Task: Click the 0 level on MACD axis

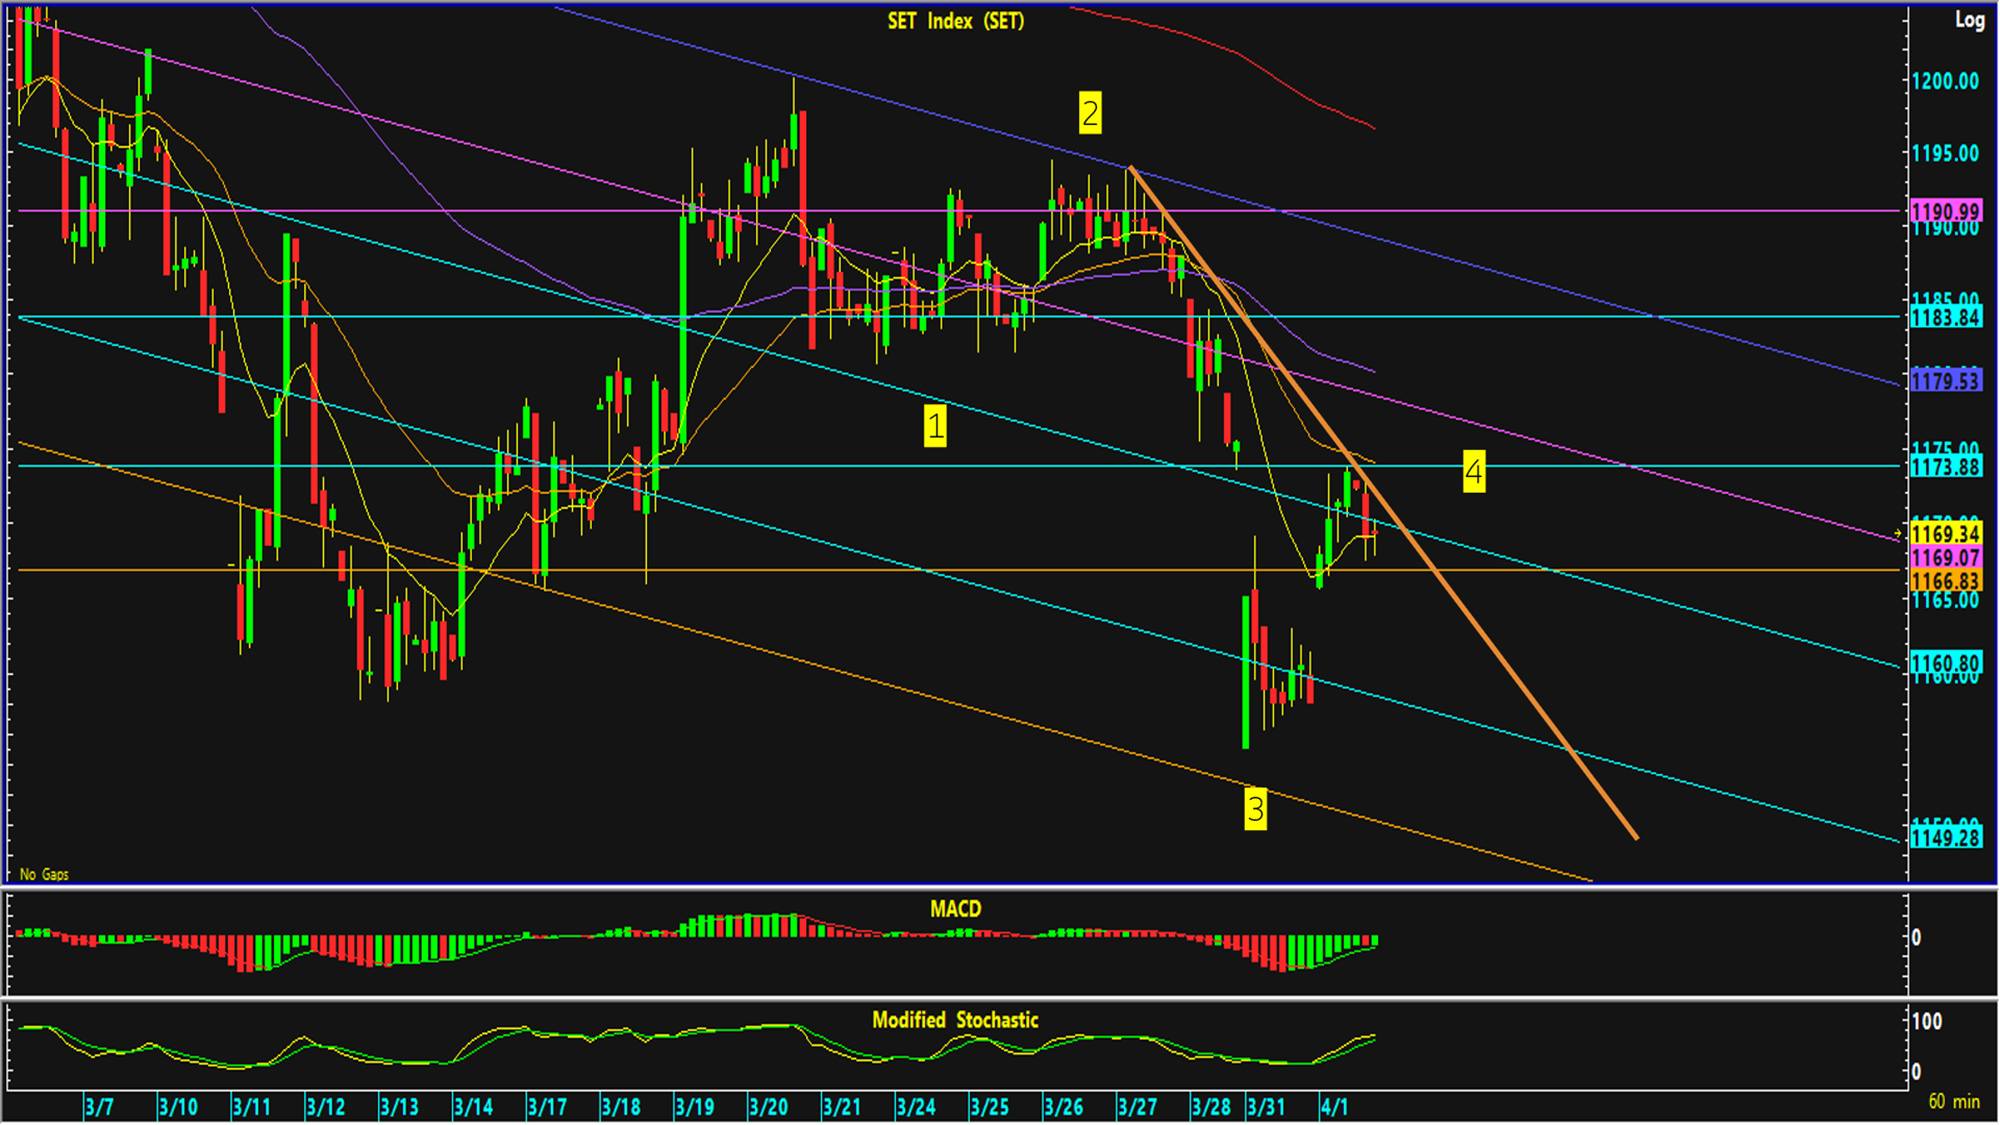Action: (1916, 937)
